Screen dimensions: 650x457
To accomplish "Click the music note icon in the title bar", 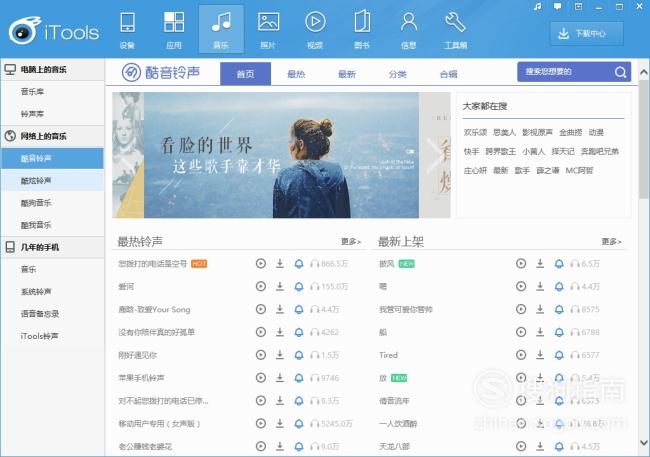I will [538, 7].
